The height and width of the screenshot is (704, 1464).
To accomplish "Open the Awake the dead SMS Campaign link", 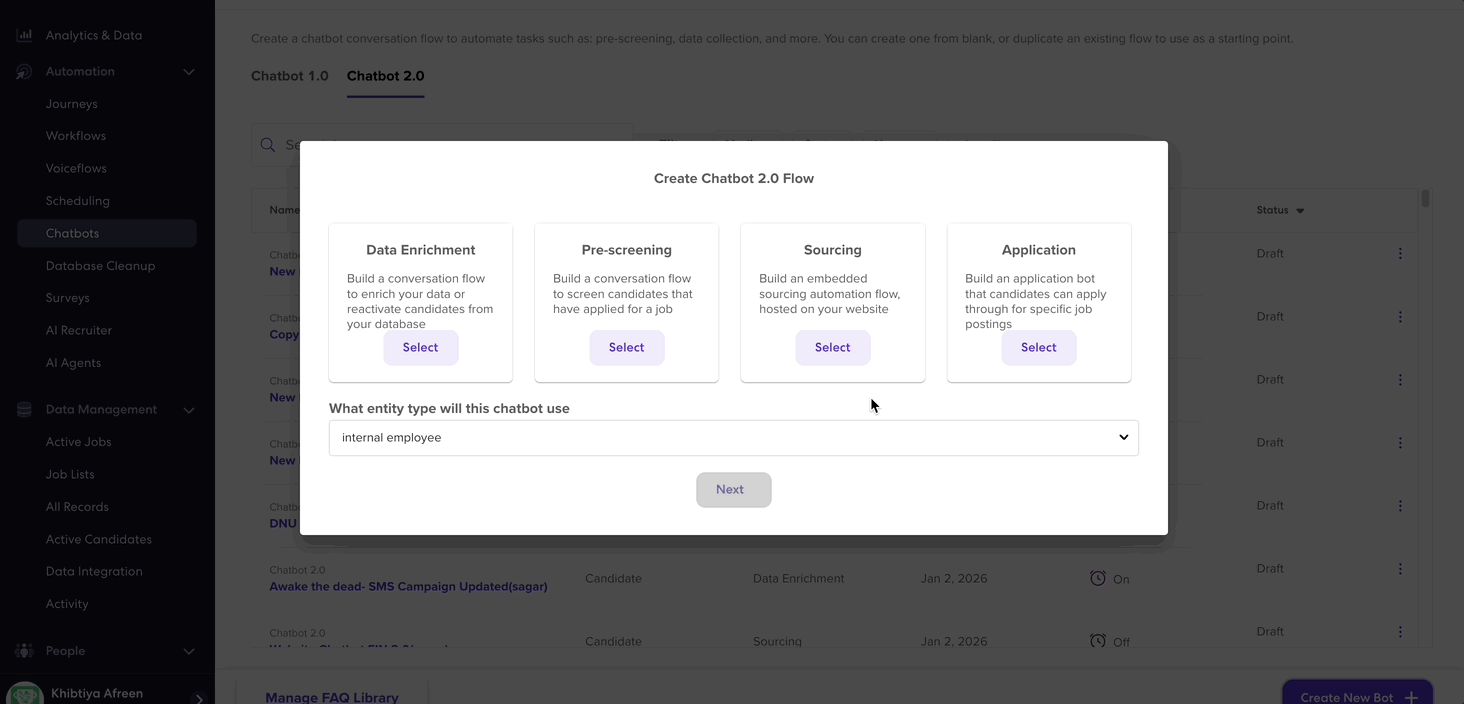I will pos(408,587).
